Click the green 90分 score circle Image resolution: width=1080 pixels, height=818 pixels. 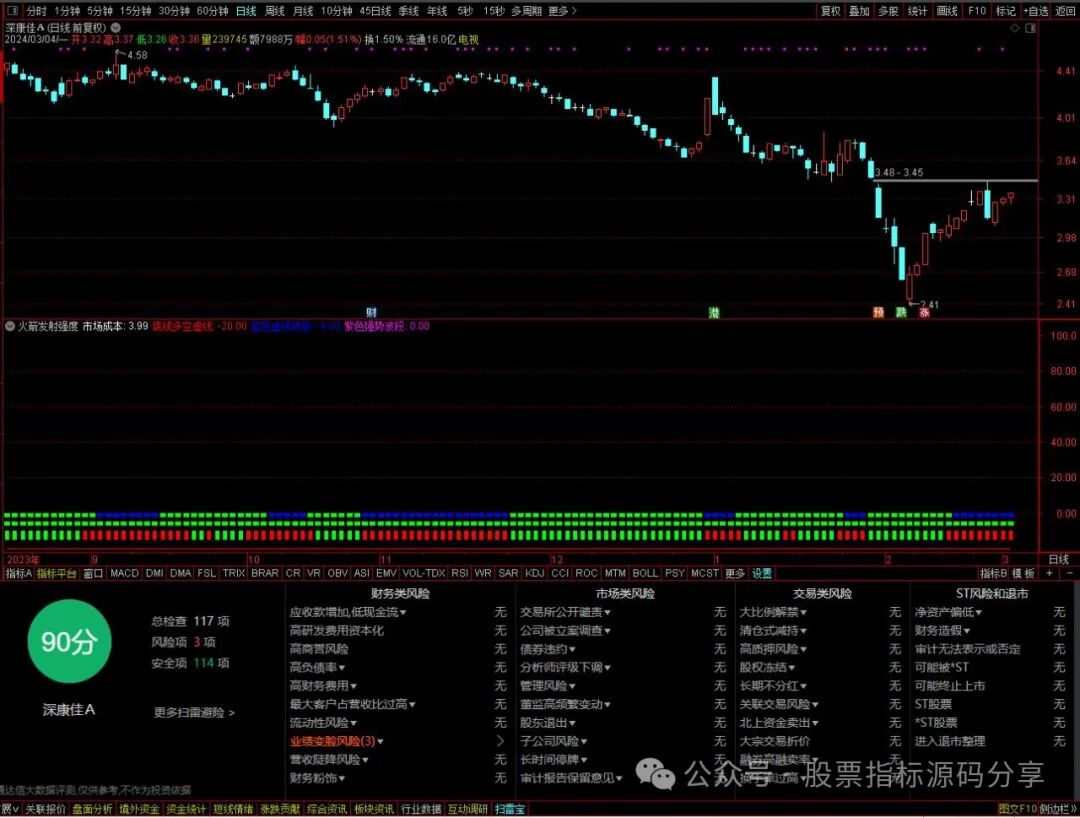(68, 641)
